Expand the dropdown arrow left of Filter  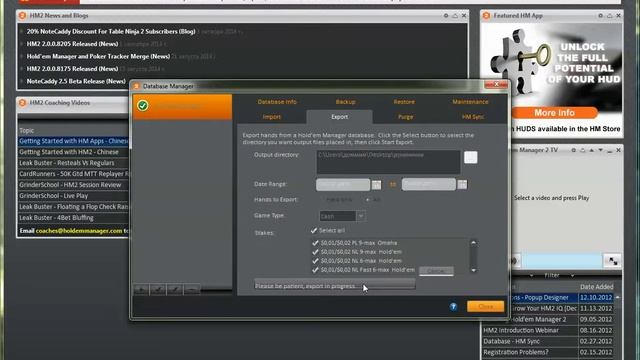(531, 276)
